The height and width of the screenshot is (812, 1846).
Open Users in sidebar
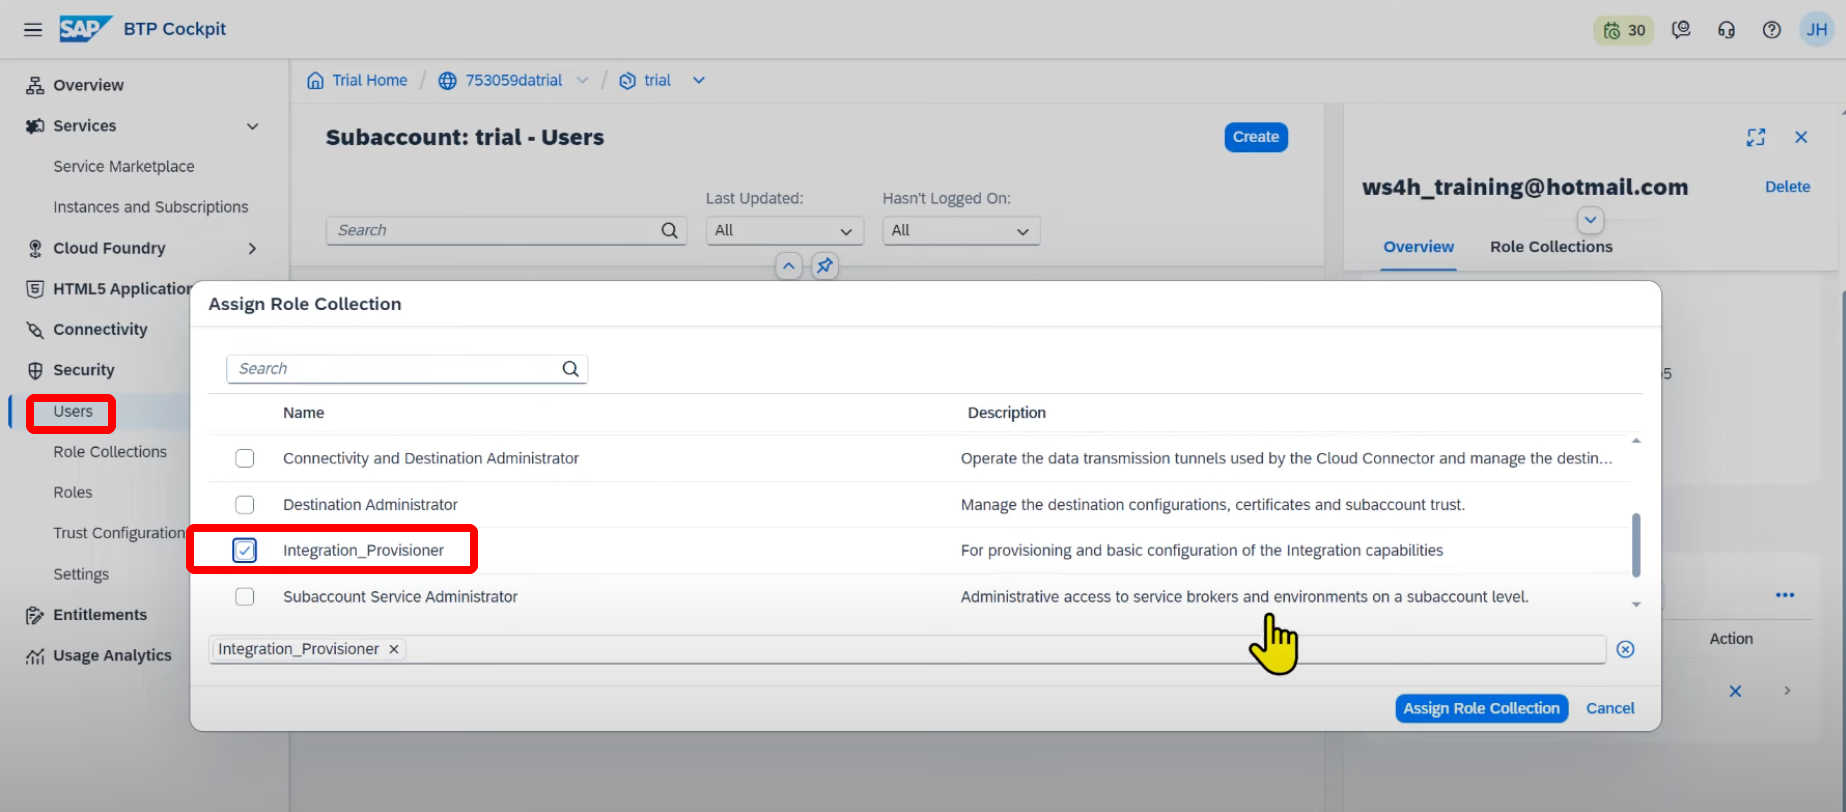73,411
